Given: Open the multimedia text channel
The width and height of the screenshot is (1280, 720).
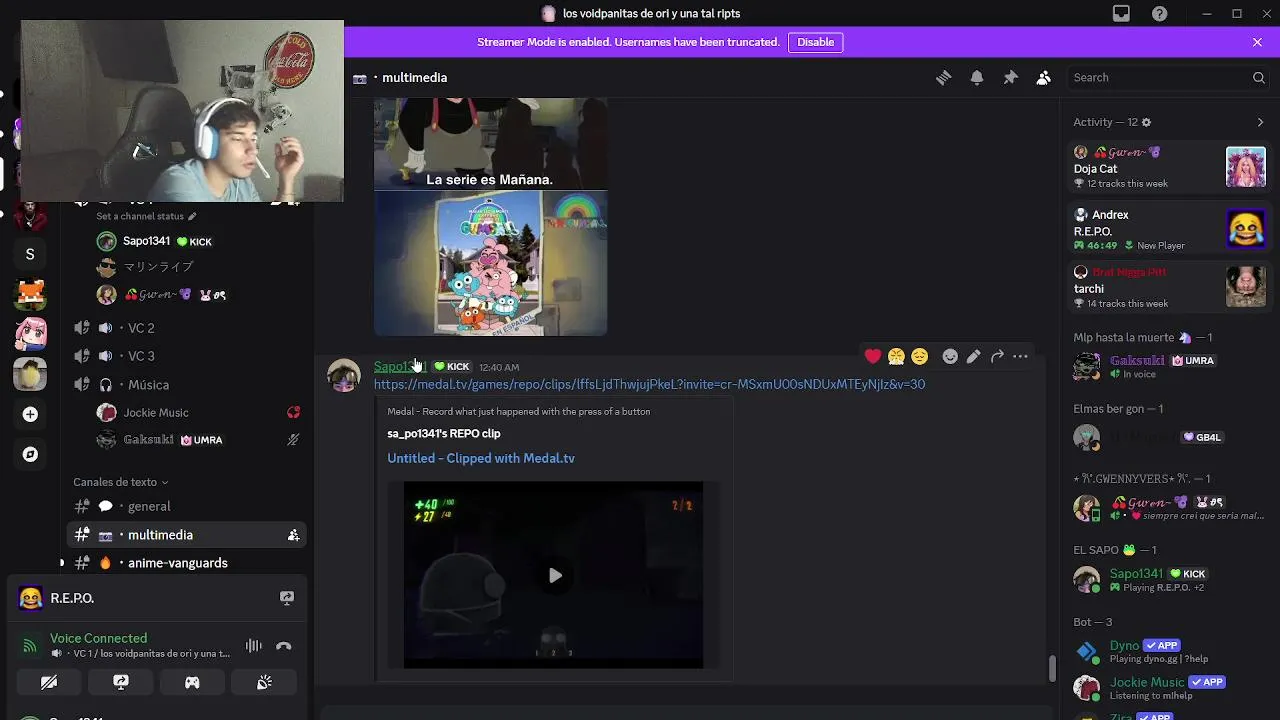Looking at the screenshot, I should (x=160, y=535).
